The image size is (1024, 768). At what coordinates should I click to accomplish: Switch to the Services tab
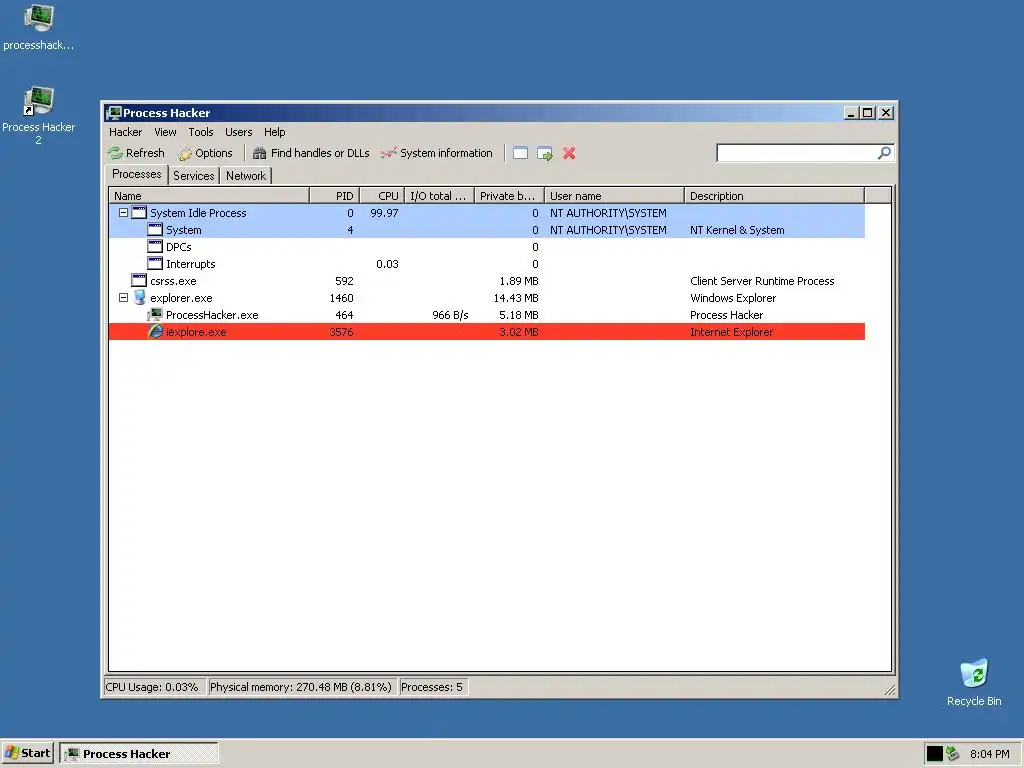click(194, 176)
